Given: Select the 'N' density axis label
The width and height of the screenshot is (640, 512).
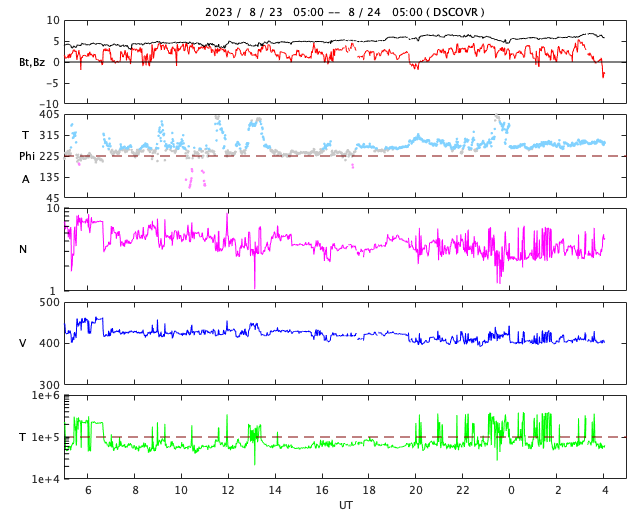Looking at the screenshot, I should click(x=23, y=249).
